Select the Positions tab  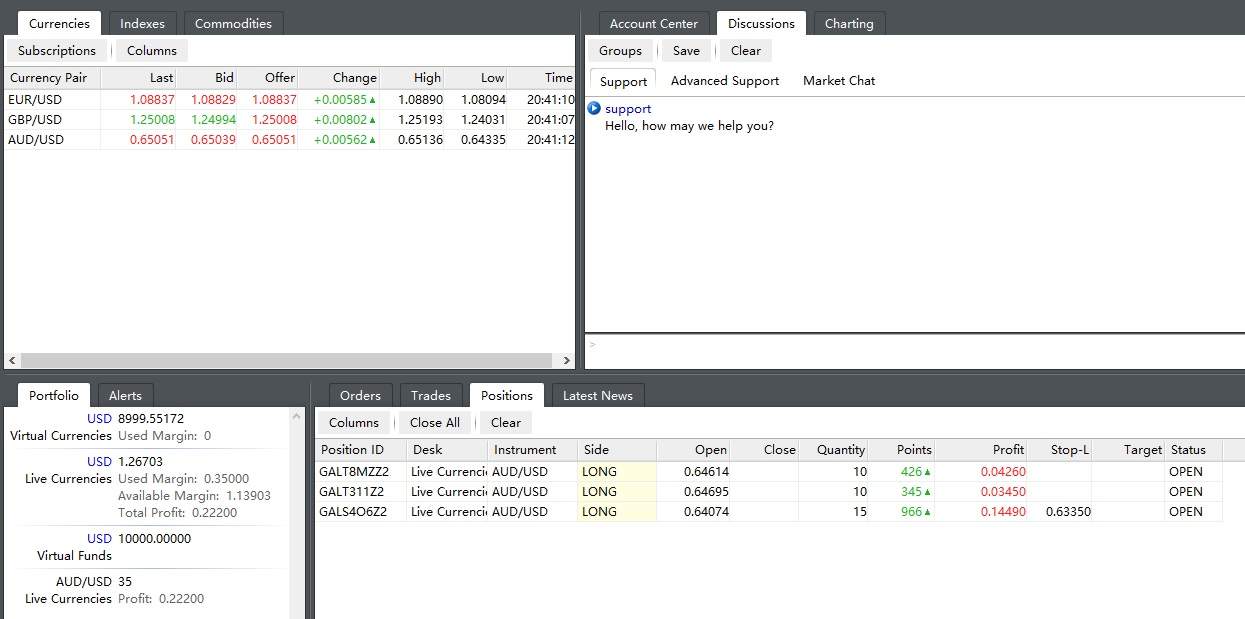[507, 395]
